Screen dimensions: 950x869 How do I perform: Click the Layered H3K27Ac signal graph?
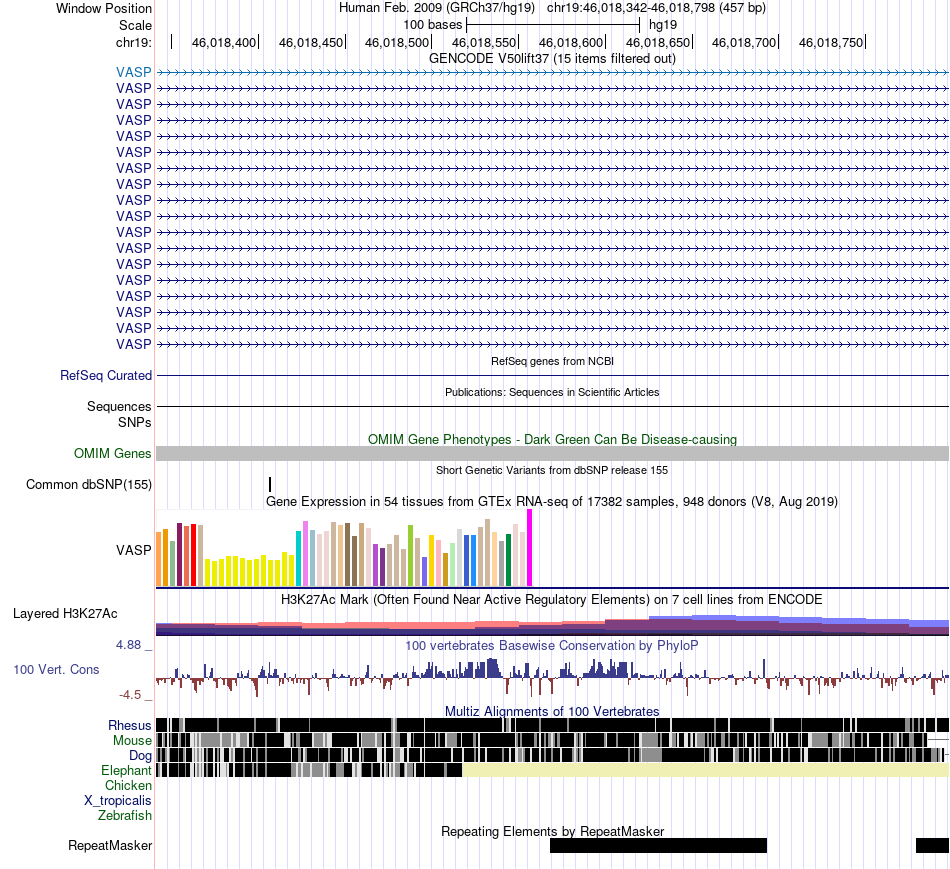[x=552, y=625]
